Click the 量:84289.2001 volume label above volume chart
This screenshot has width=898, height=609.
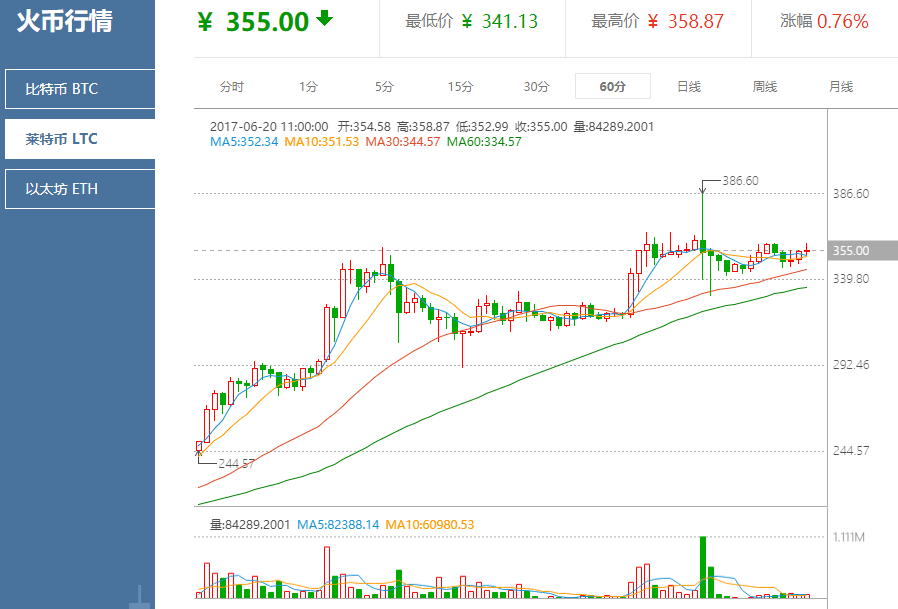tap(250, 524)
